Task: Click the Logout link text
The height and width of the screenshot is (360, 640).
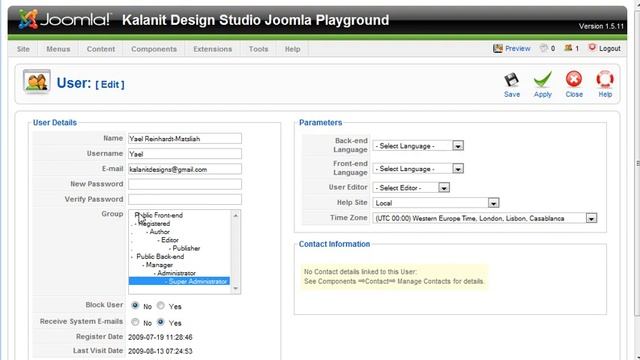Action: [x=609, y=49]
